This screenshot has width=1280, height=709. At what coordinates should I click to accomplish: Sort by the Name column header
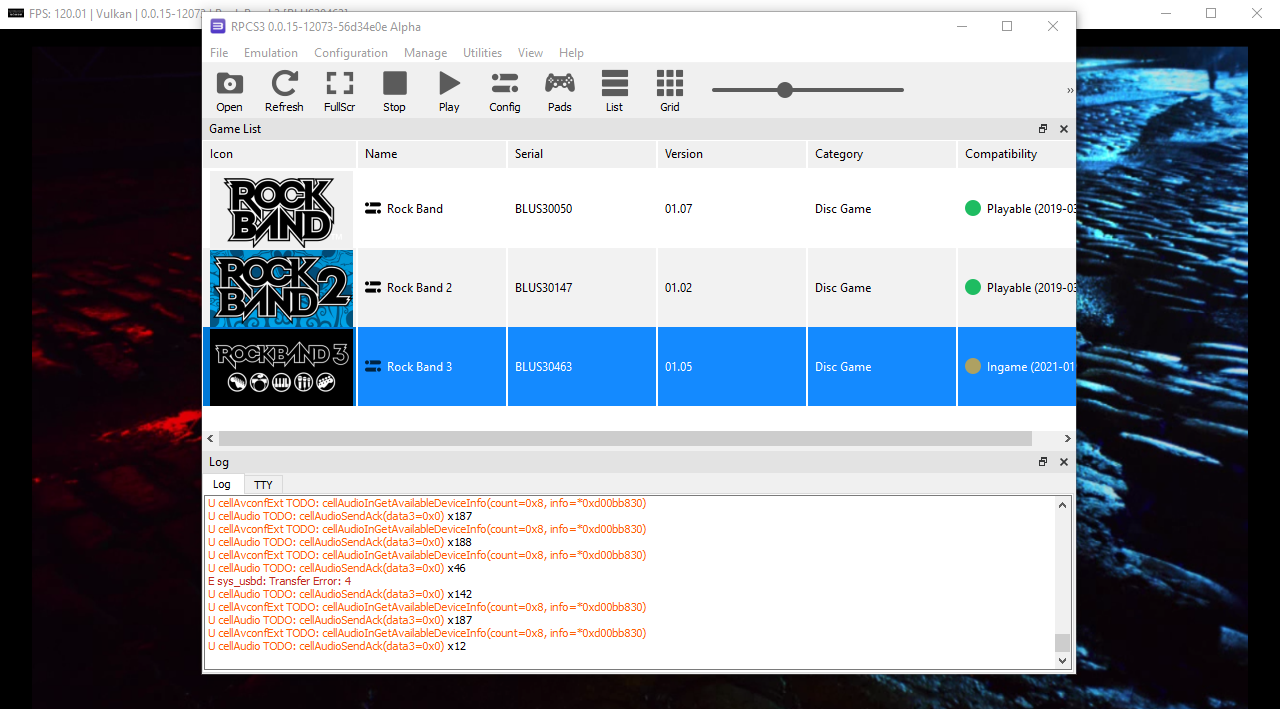point(432,154)
